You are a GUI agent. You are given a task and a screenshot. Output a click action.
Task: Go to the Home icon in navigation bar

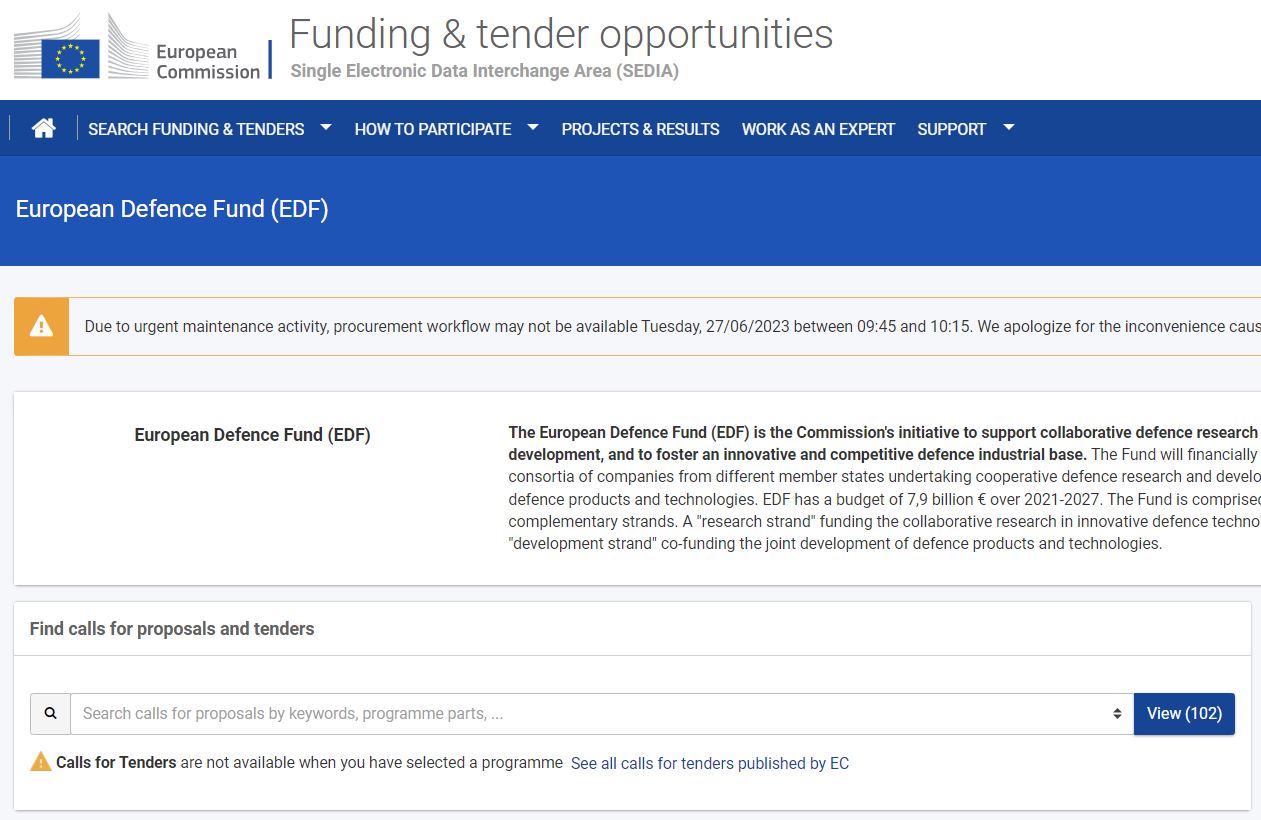pyautogui.click(x=43, y=128)
